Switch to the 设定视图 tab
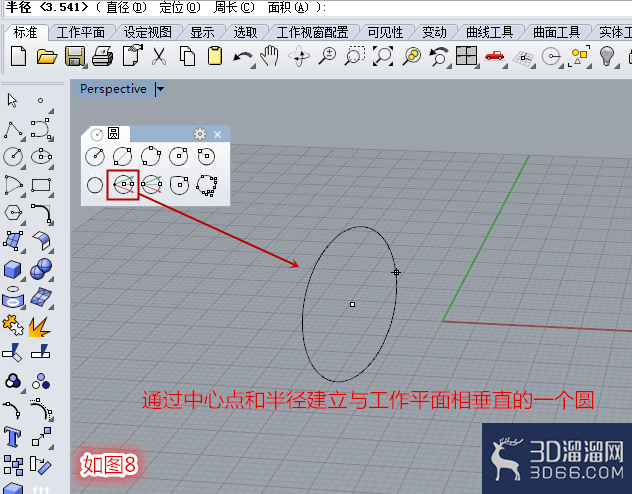This screenshot has width=632, height=494. click(148, 32)
